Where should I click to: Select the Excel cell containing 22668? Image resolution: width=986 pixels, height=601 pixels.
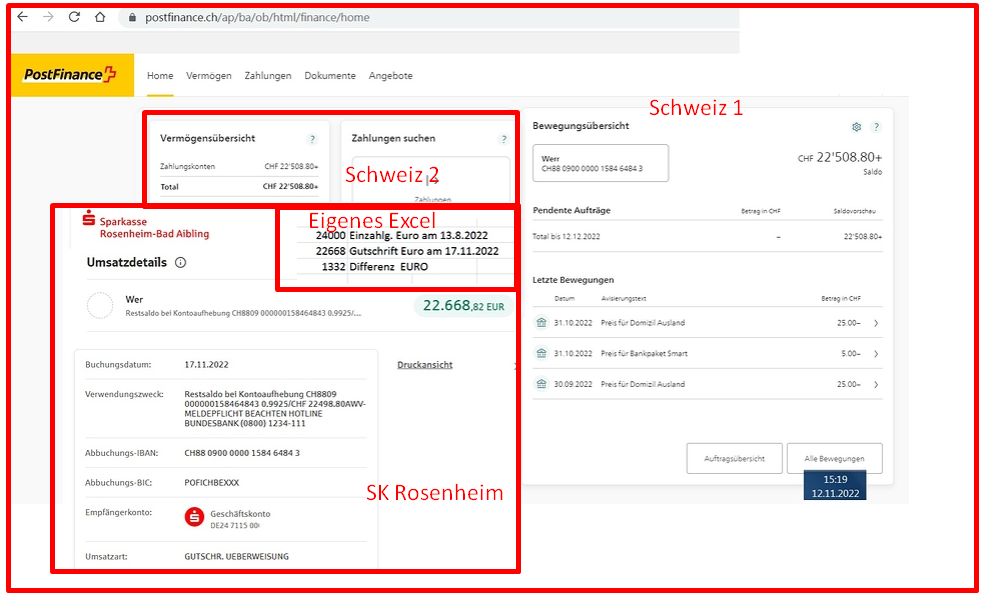330,251
